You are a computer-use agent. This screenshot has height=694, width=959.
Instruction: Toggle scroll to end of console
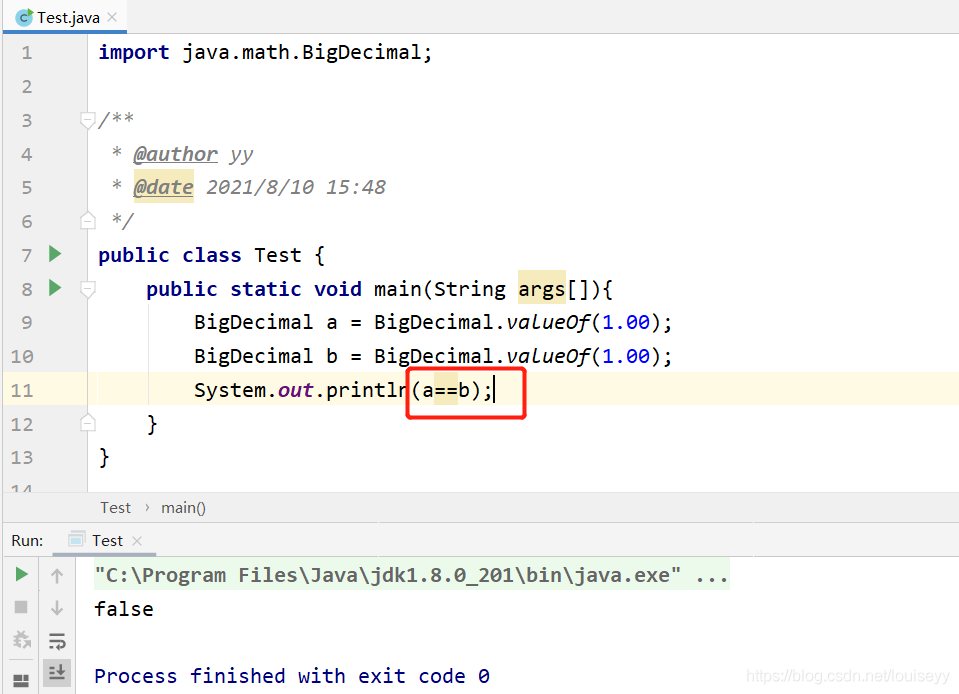click(57, 673)
